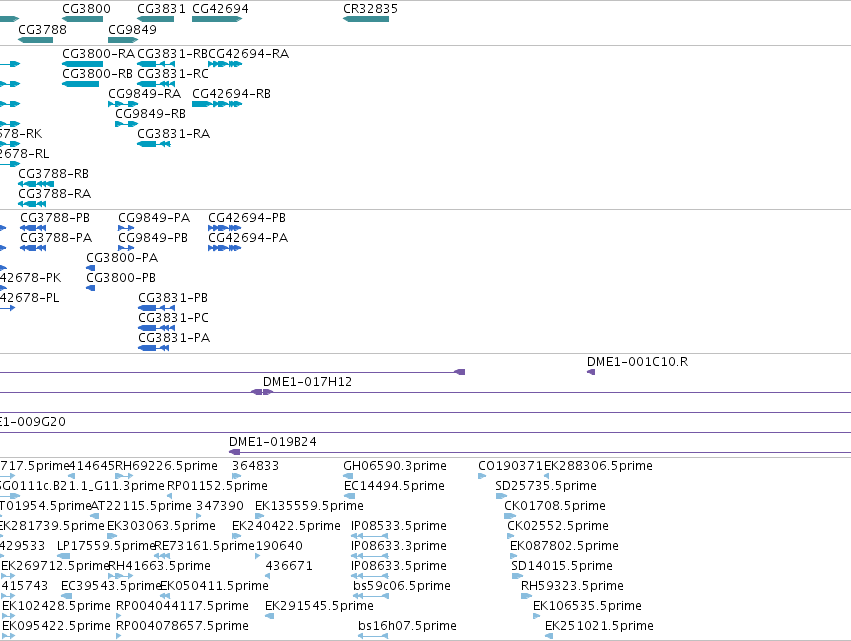Click protein CG3831-PB
Image resolution: width=851 pixels, height=641 pixels.
[x=157, y=308]
